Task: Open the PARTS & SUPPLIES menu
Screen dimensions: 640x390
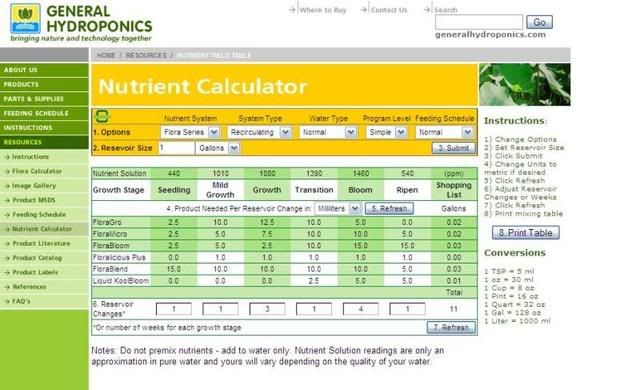Action: (x=44, y=99)
